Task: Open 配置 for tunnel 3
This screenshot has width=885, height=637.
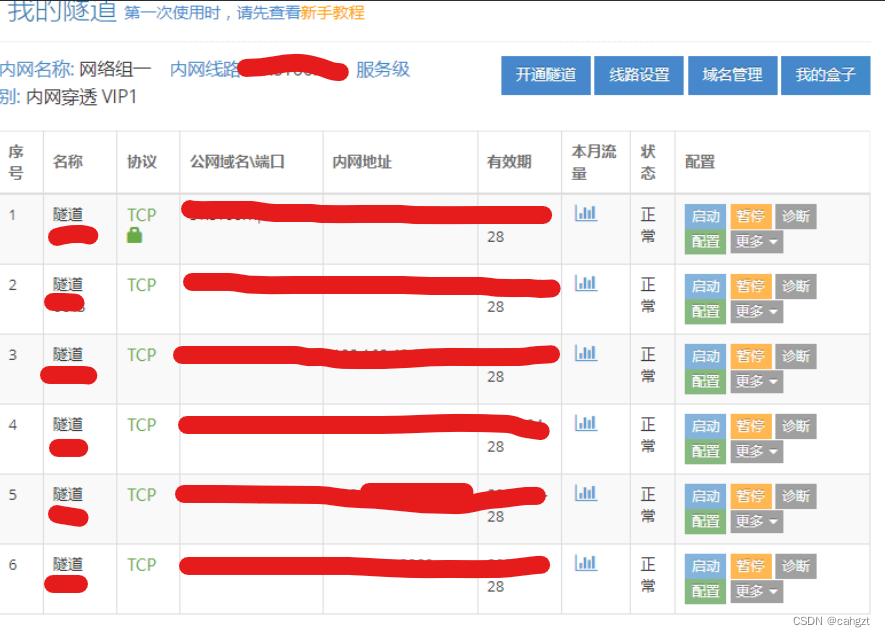Action: (x=706, y=381)
